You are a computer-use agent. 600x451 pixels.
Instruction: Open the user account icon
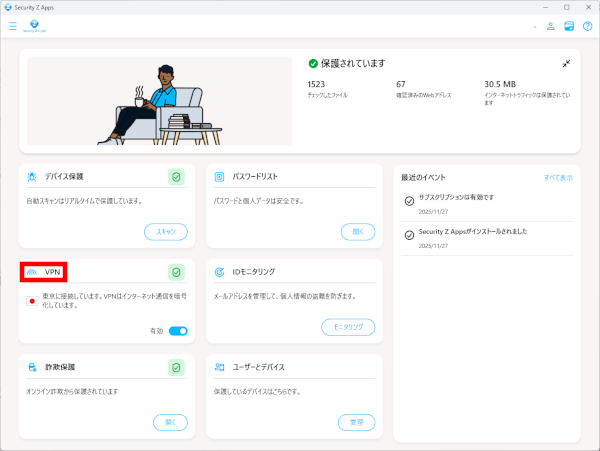[x=550, y=26]
